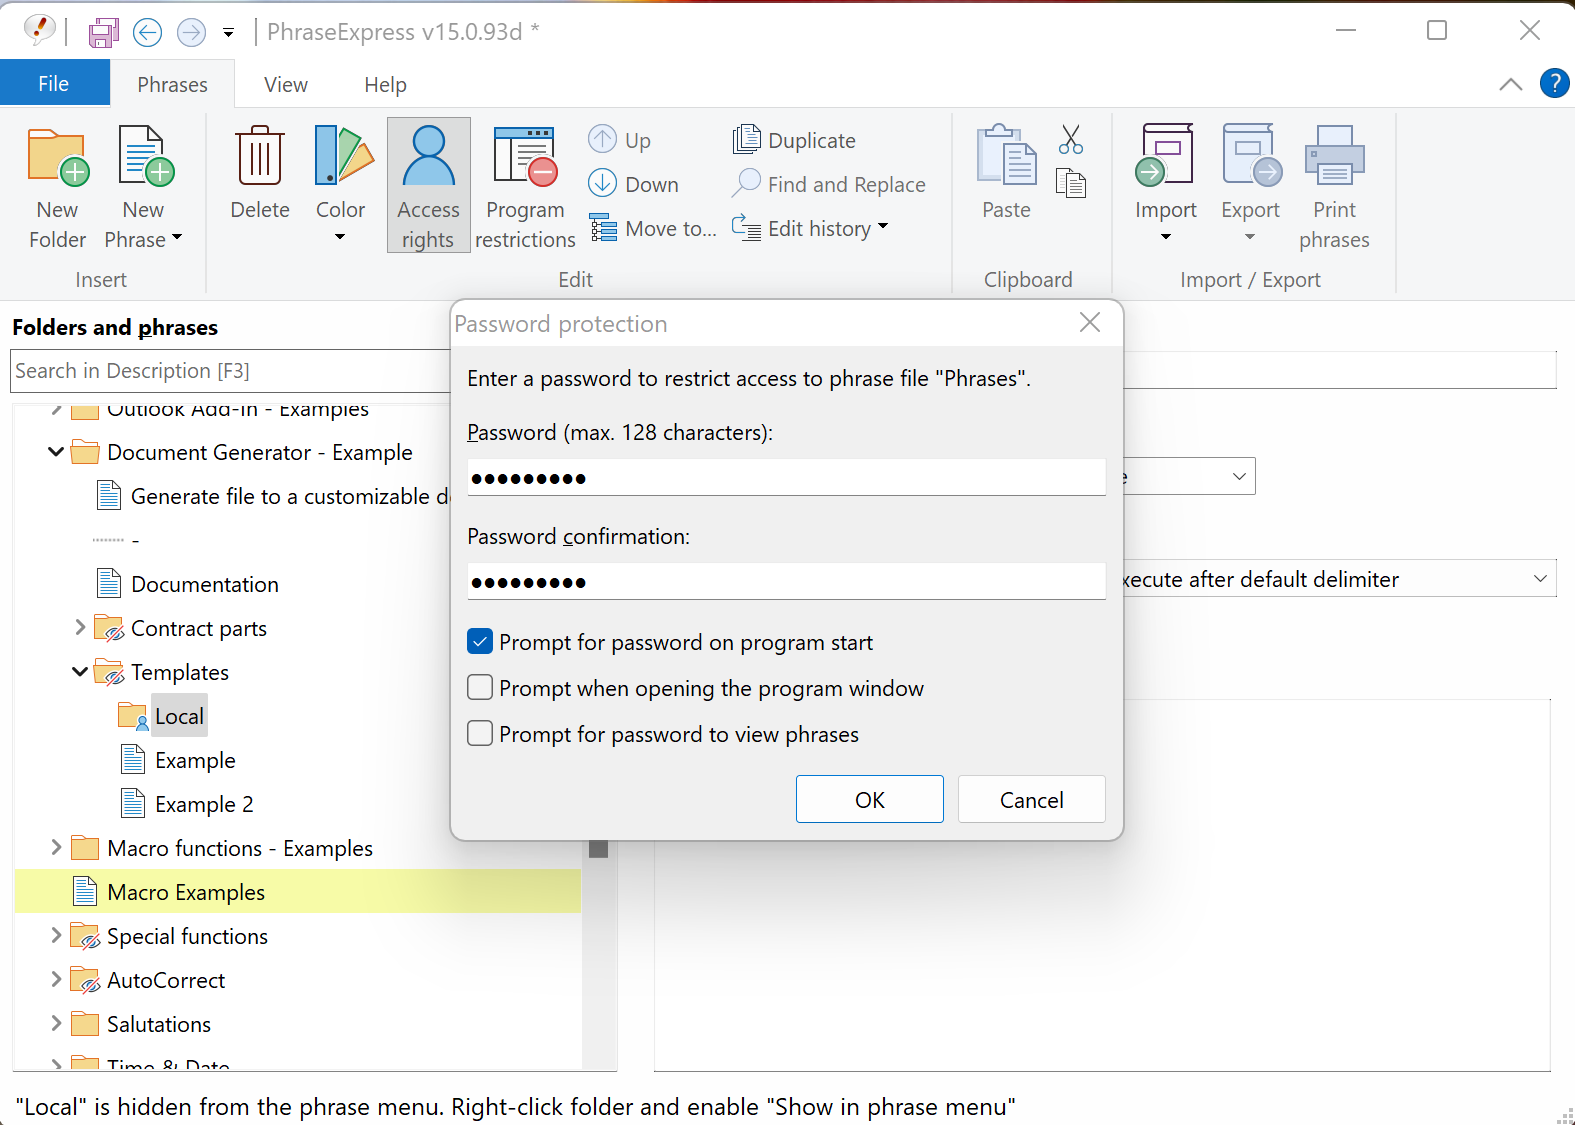The image size is (1575, 1125).
Task: Expand the Contract parts folder
Action: (x=80, y=628)
